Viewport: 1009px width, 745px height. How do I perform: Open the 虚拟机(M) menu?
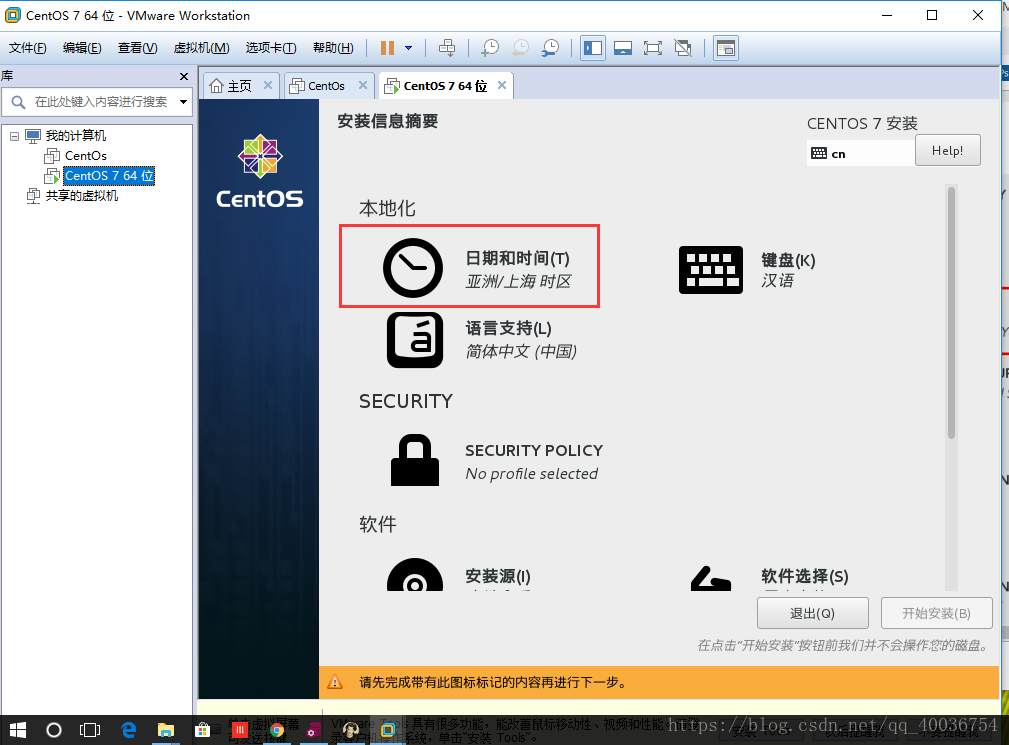tap(201, 48)
